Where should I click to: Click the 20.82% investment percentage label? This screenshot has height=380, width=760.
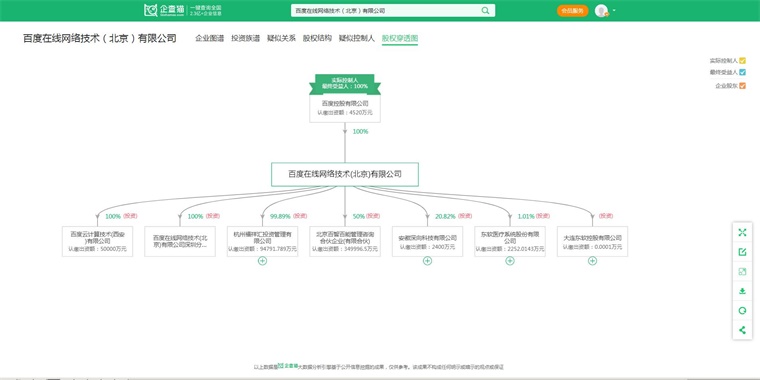click(445, 216)
